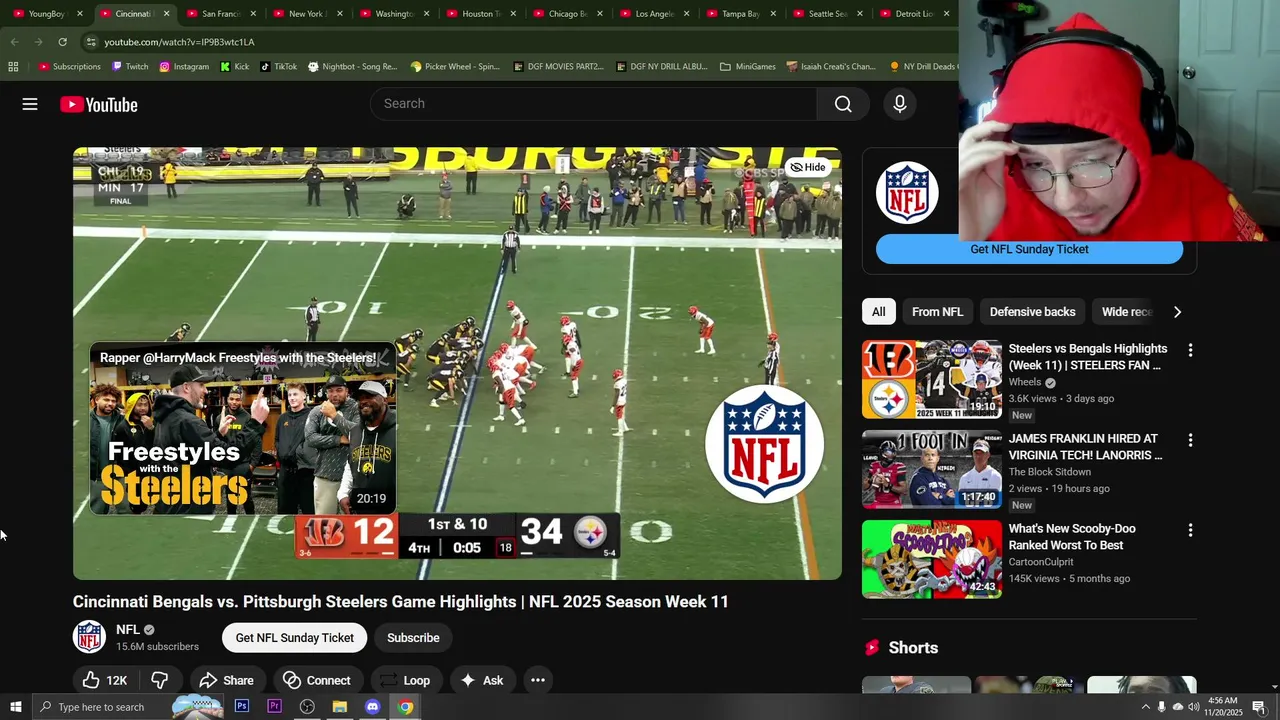
Task: Open Nightbot Song Requests bookmark
Action: pos(353,67)
